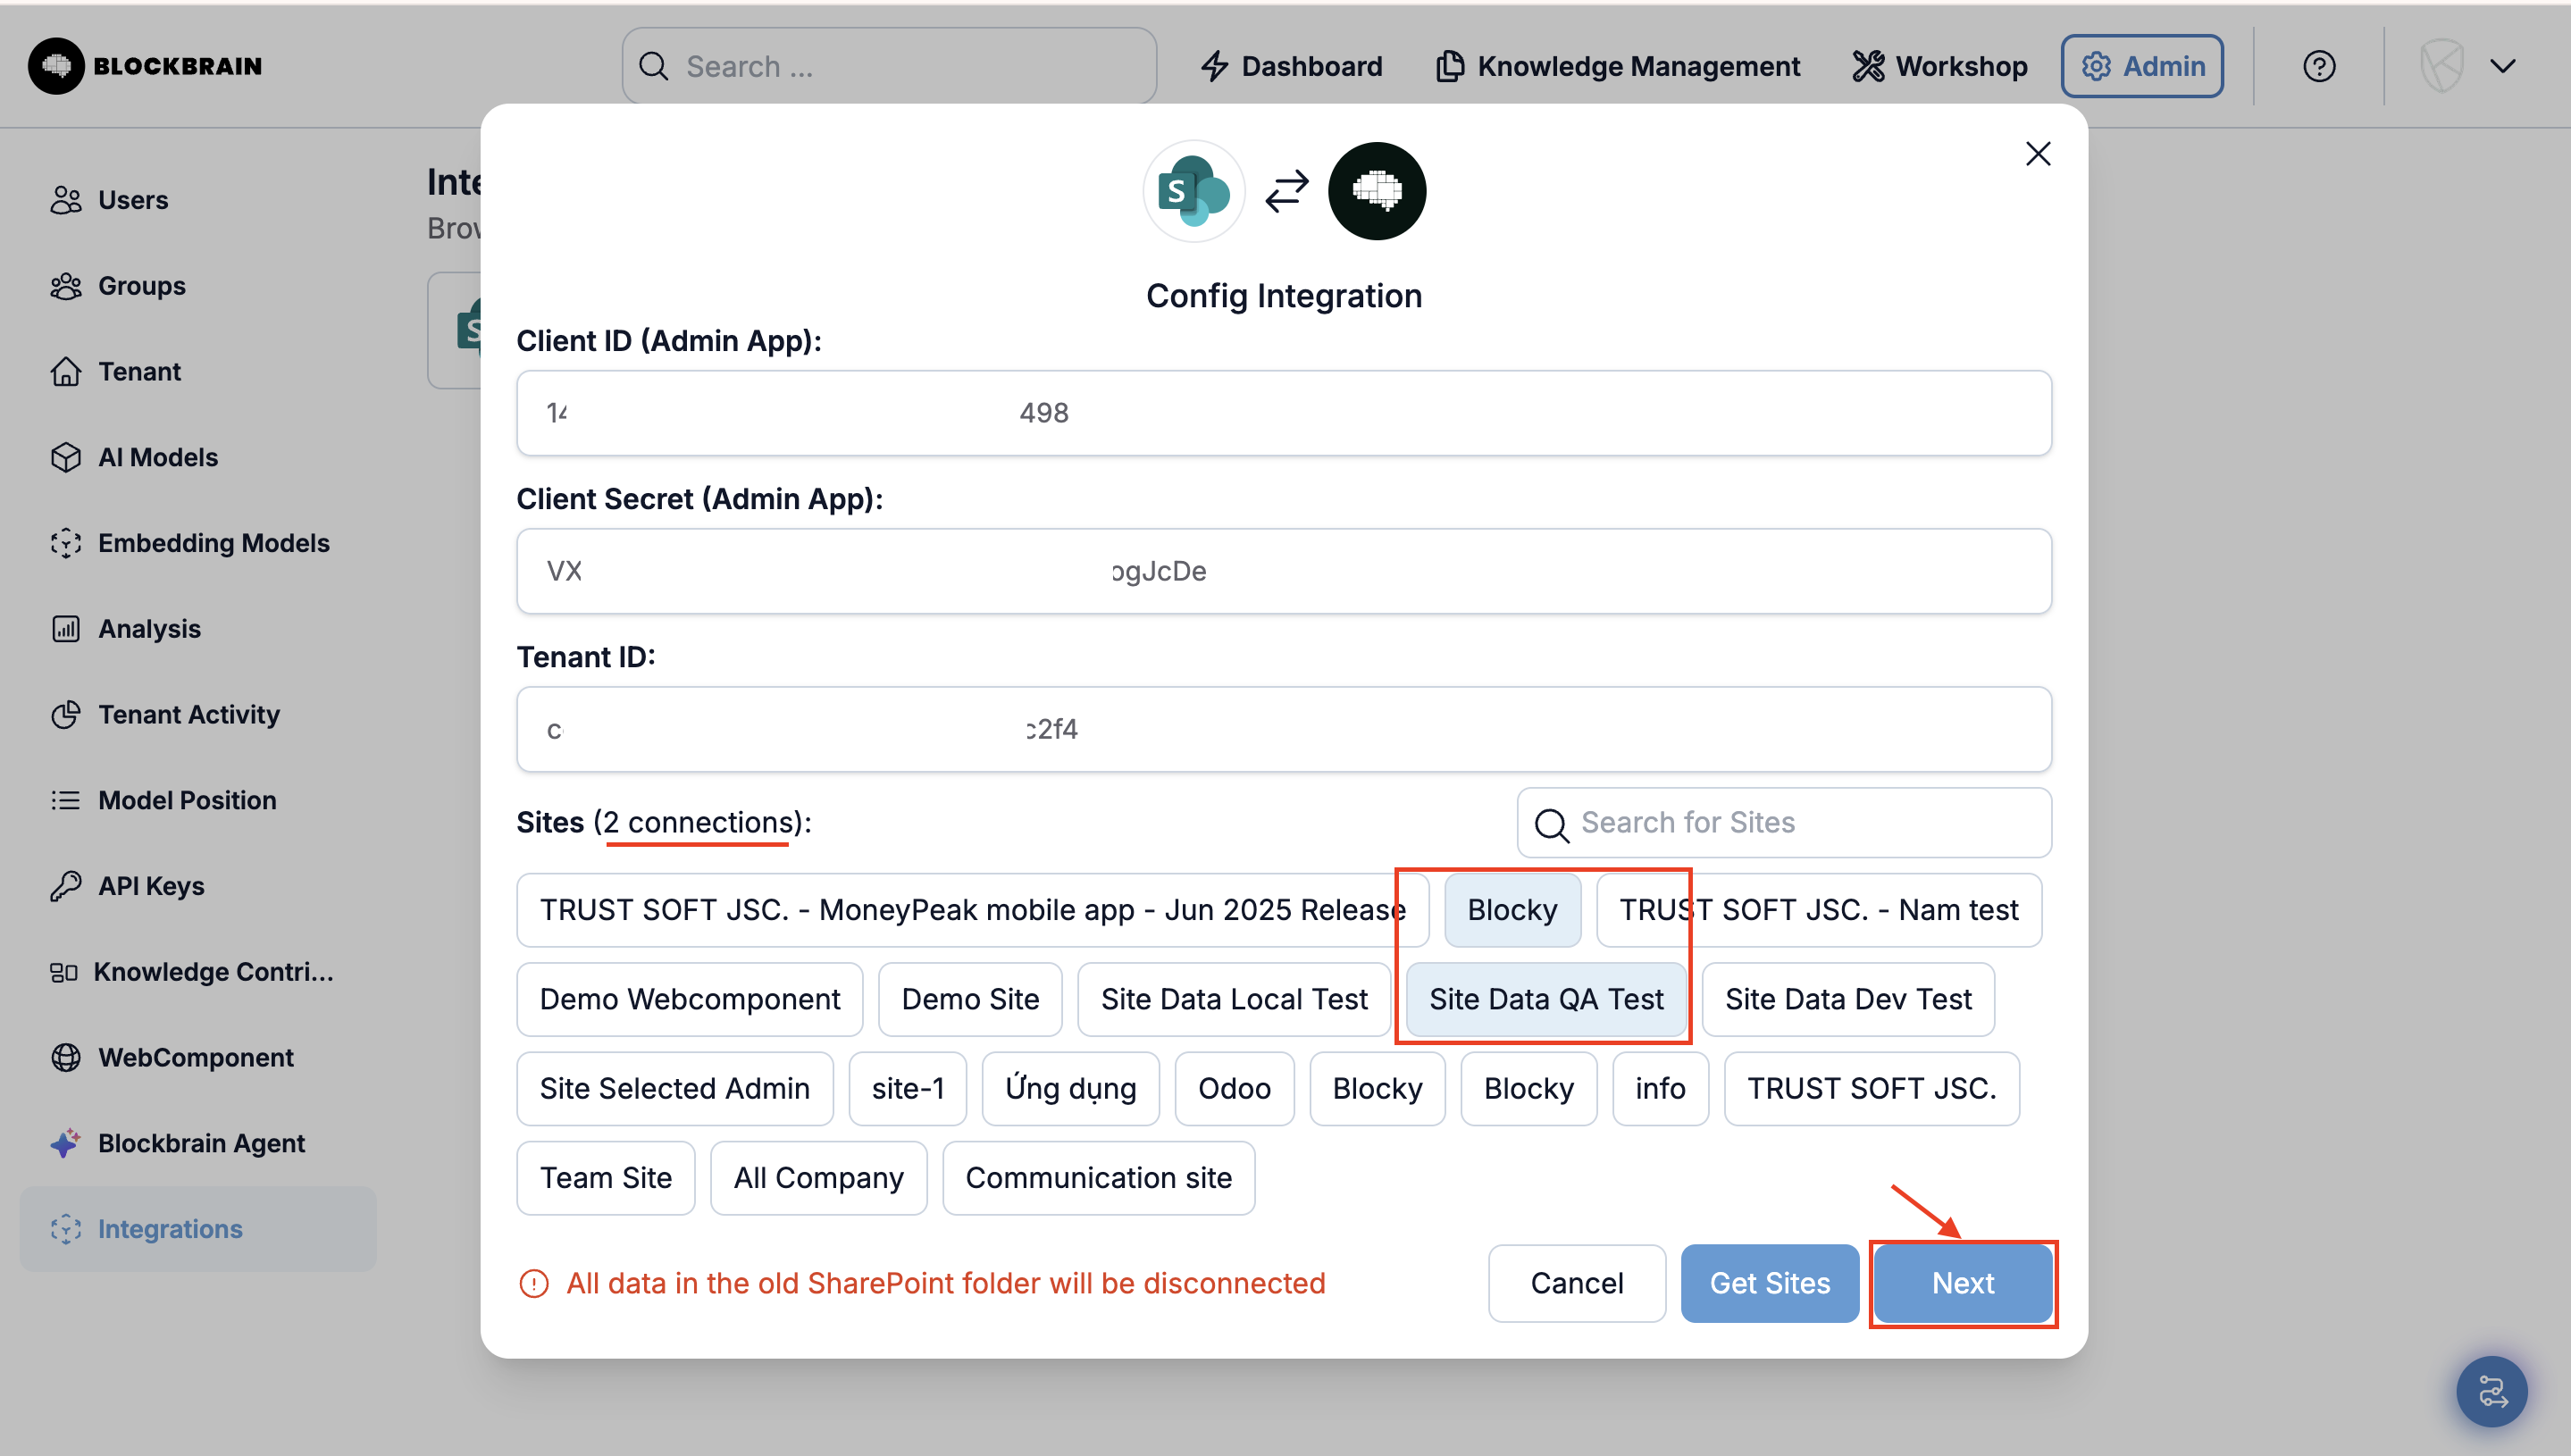Open Groups in the sidebar
Screen dimensions: 2571x1456
[198, 286]
